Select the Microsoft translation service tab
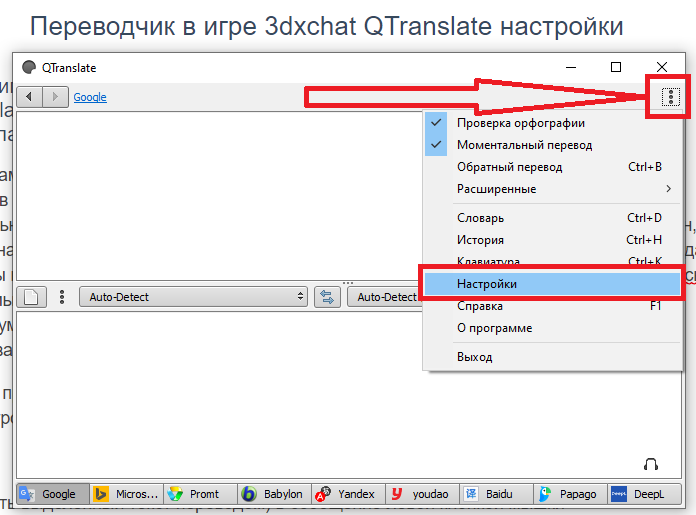 (127, 494)
